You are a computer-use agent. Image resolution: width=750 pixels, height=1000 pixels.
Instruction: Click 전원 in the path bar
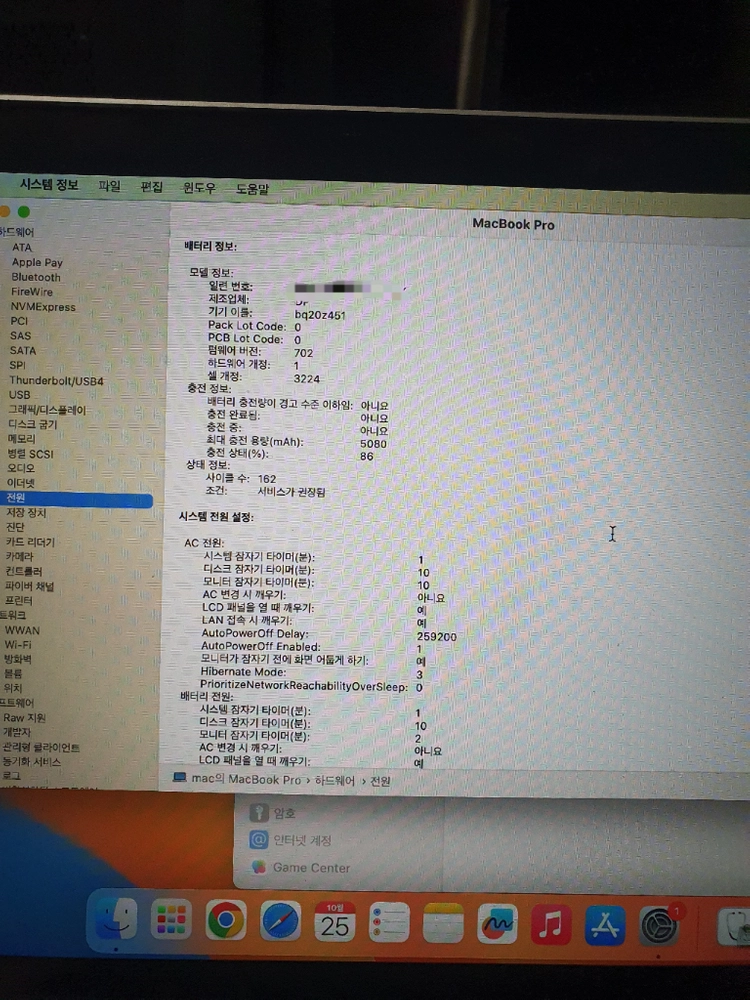(380, 781)
